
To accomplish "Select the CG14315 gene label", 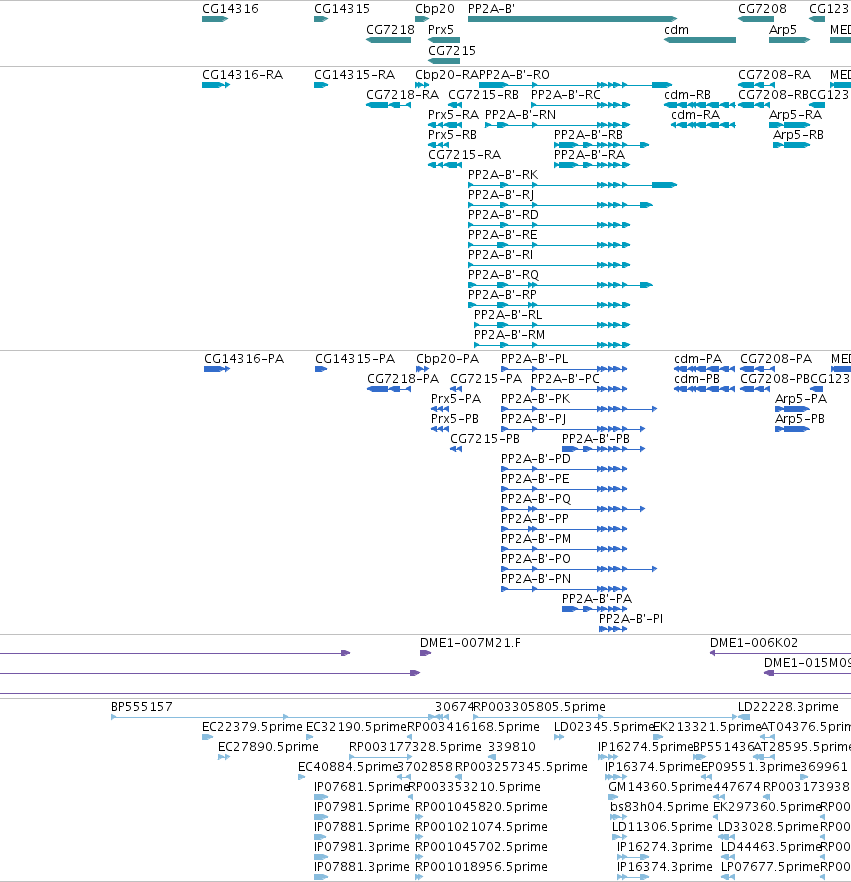I will (341, 9).
